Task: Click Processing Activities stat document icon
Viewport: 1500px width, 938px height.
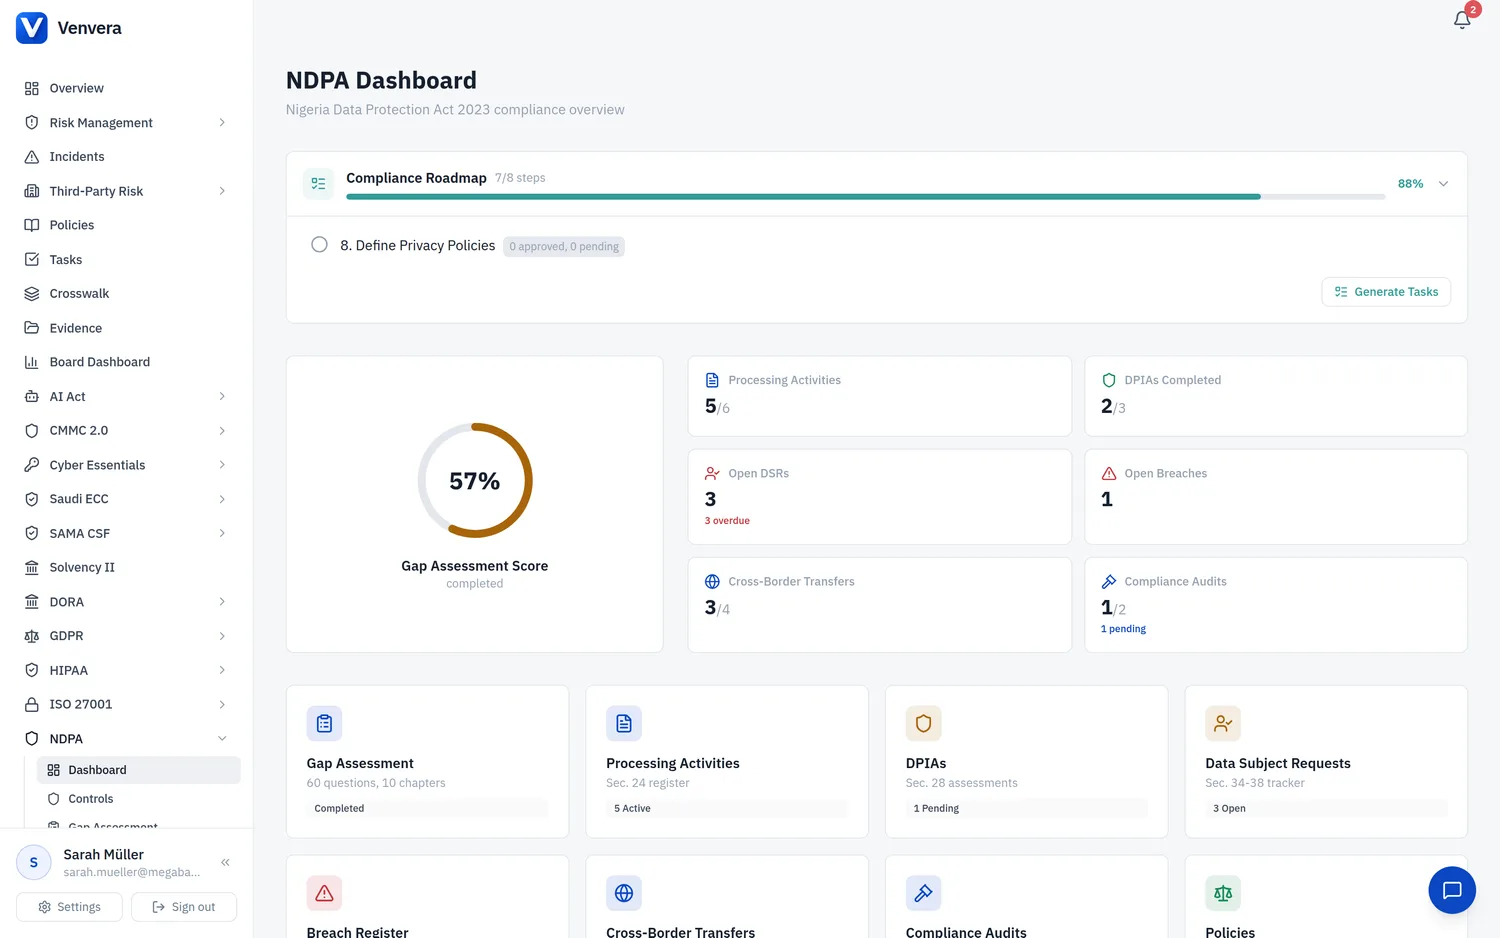Action: coord(712,380)
